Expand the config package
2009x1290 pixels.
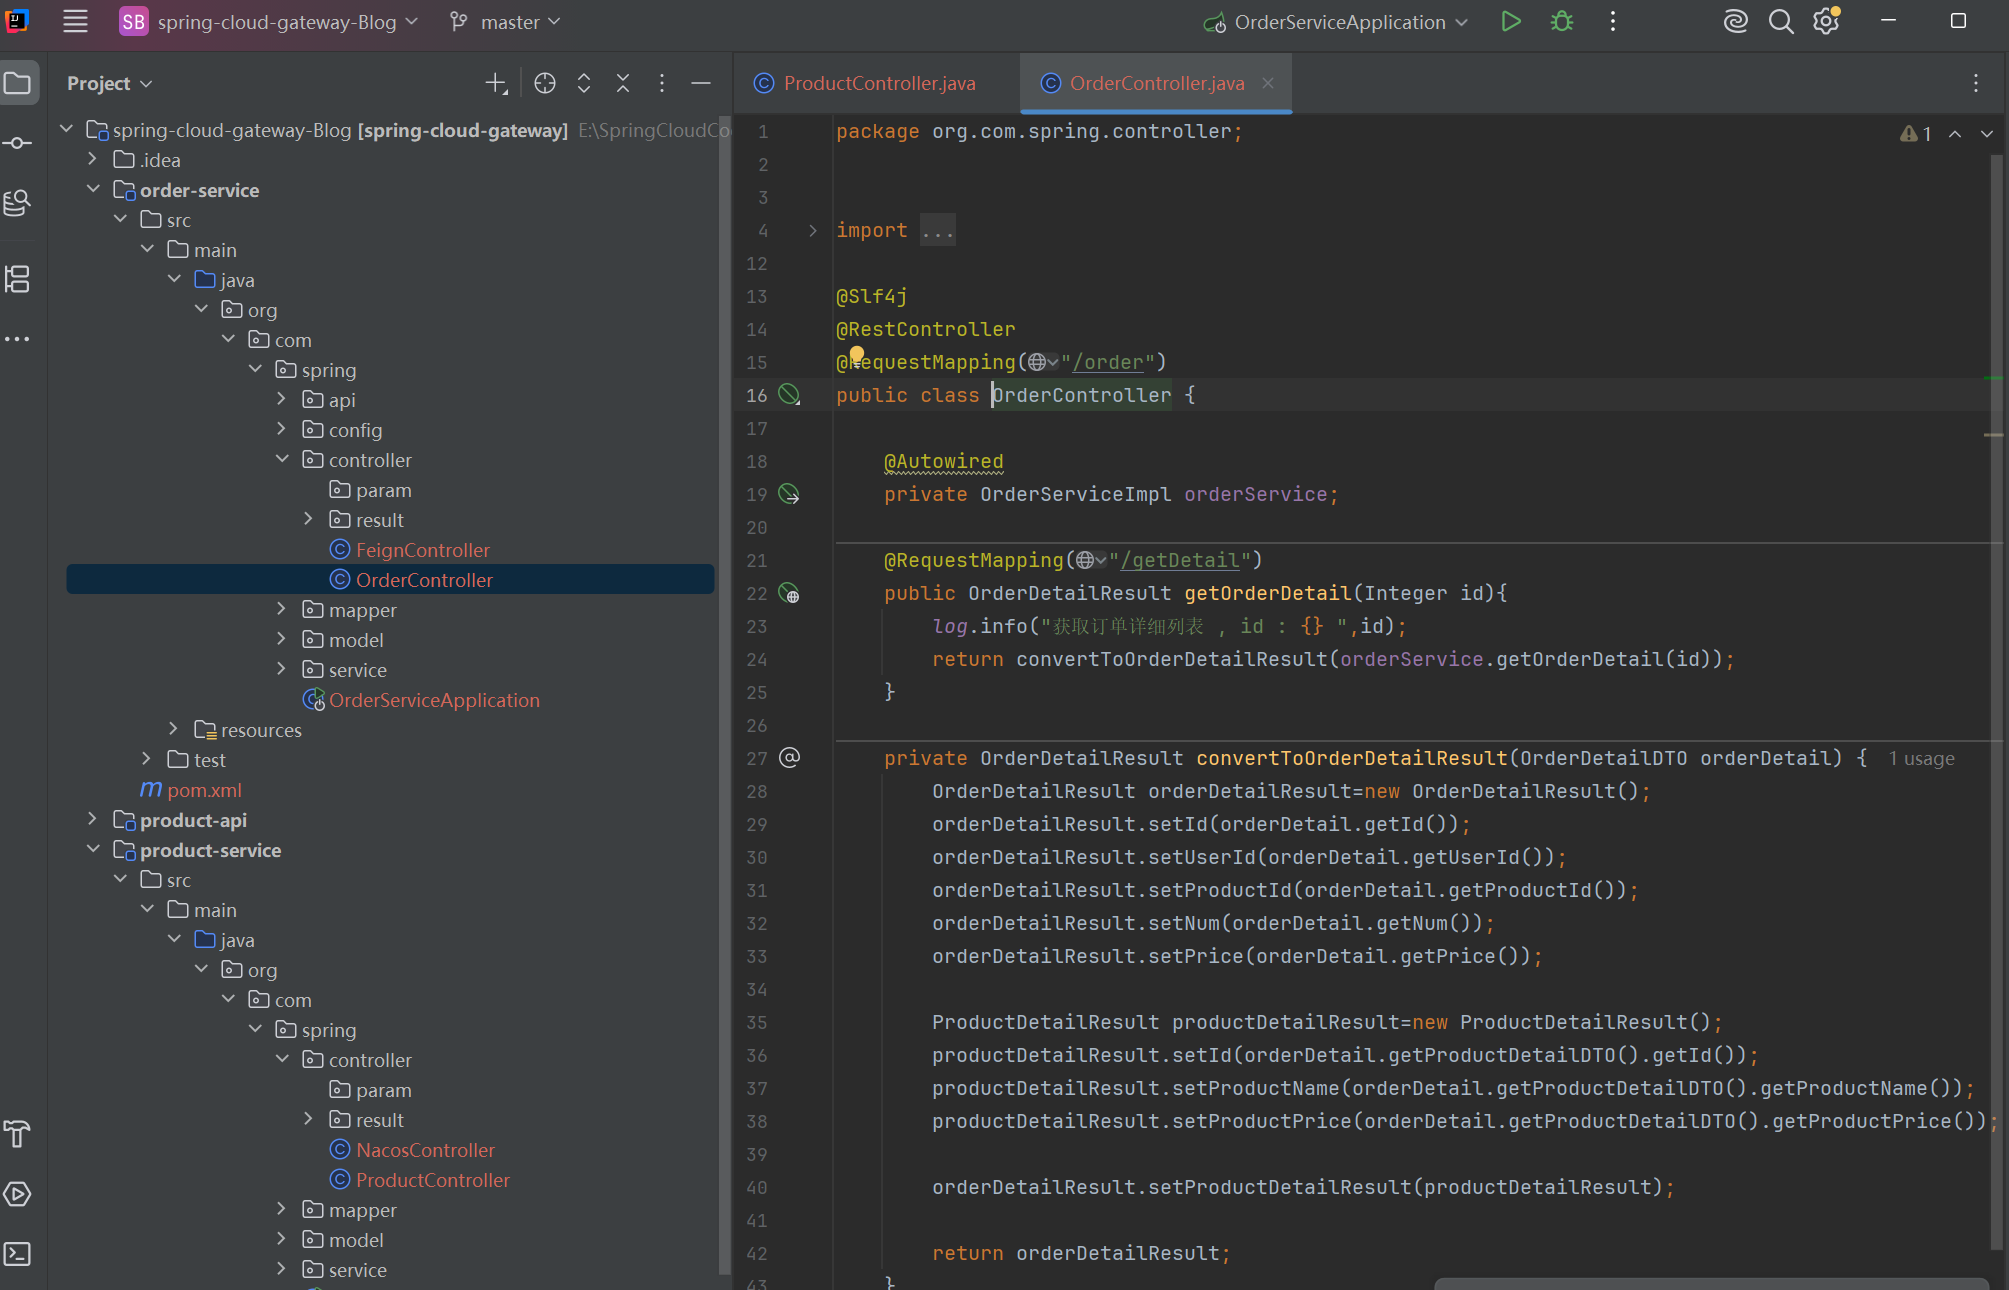point(281,429)
